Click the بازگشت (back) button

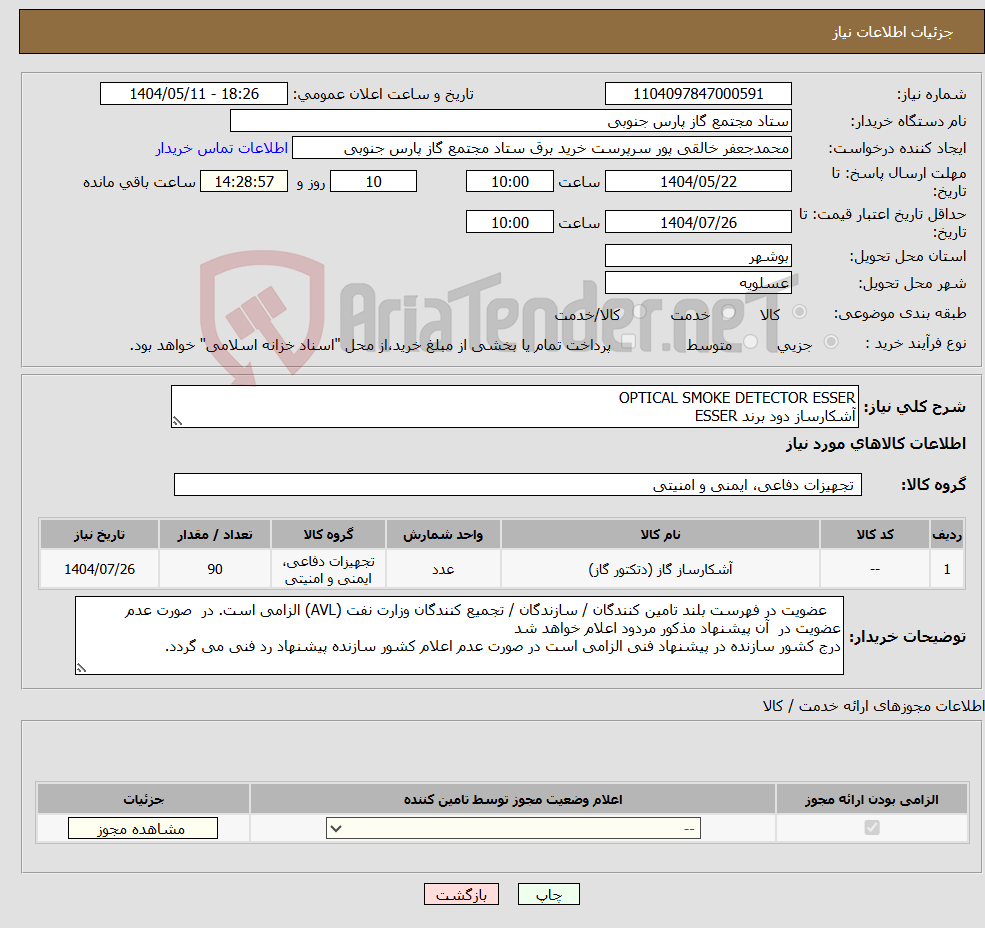tap(461, 894)
